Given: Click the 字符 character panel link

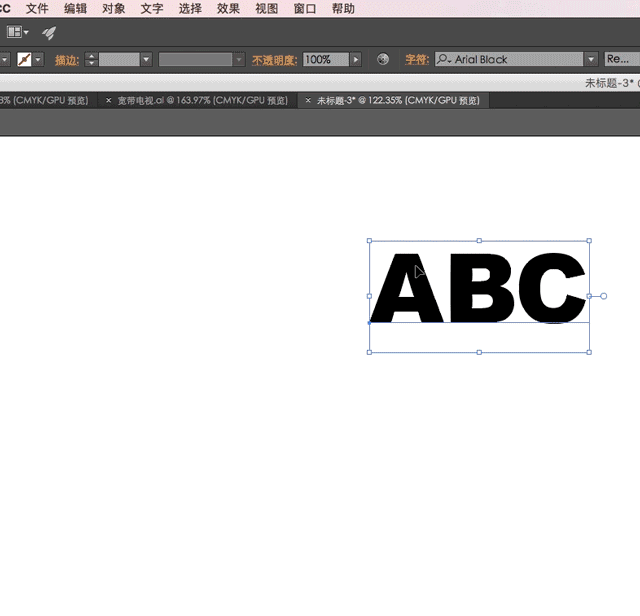Looking at the screenshot, I should (x=417, y=60).
